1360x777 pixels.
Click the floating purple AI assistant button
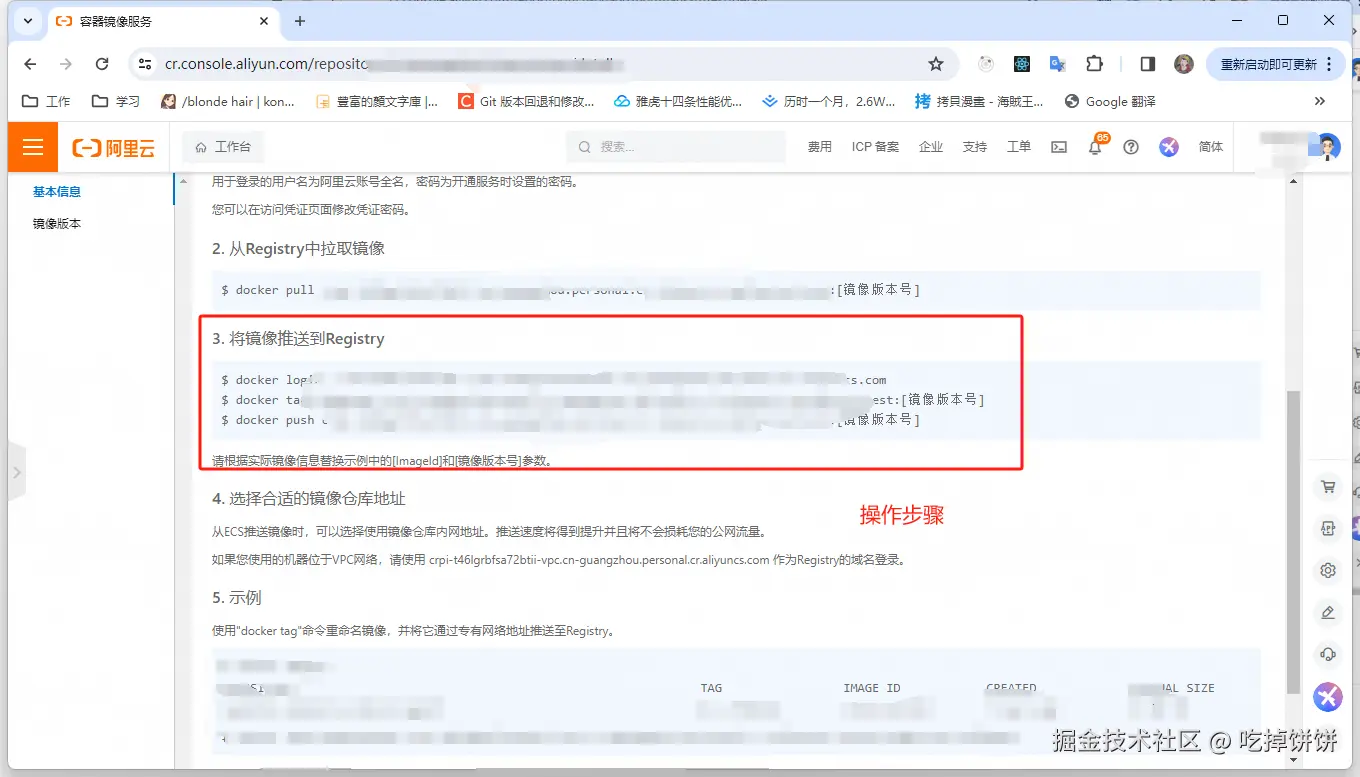(1328, 697)
